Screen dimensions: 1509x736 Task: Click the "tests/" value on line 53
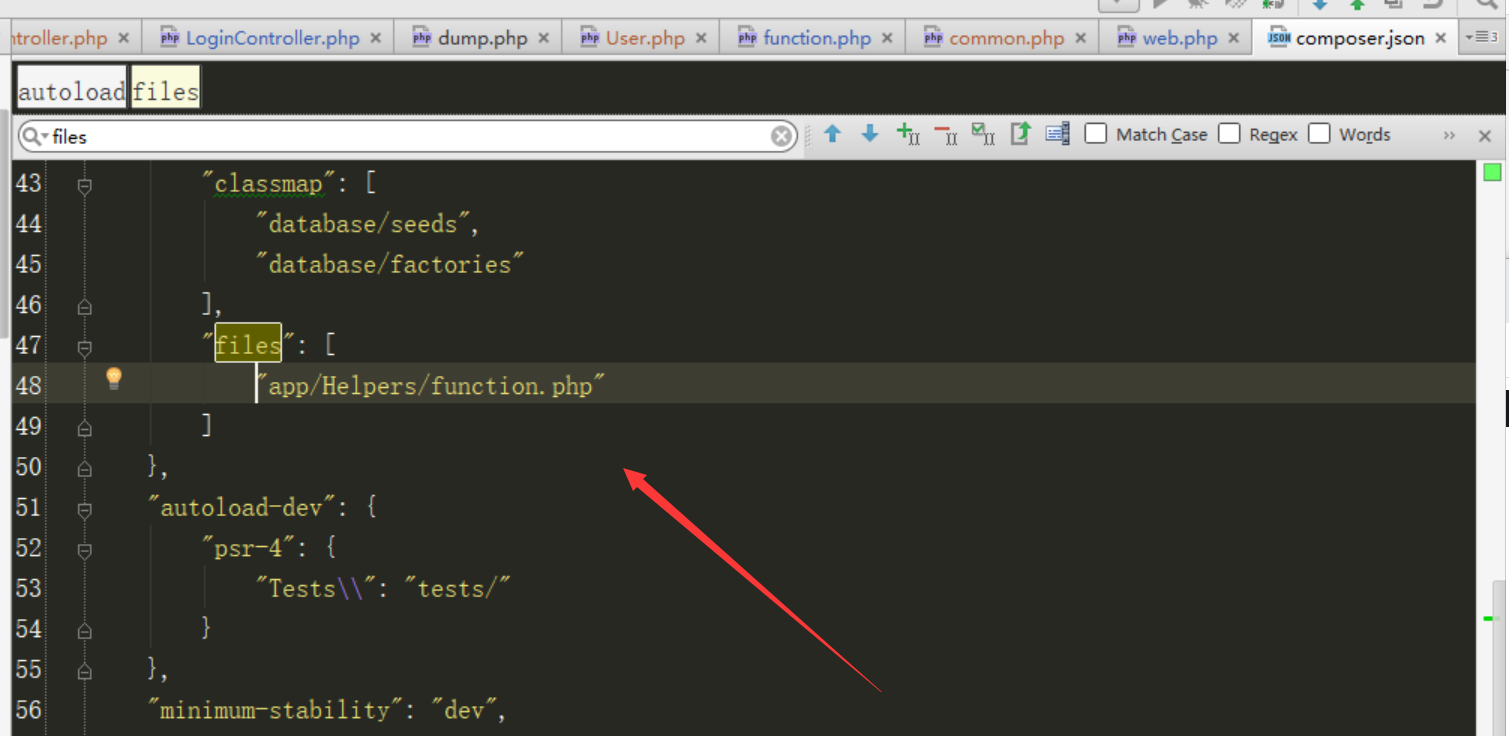point(457,588)
